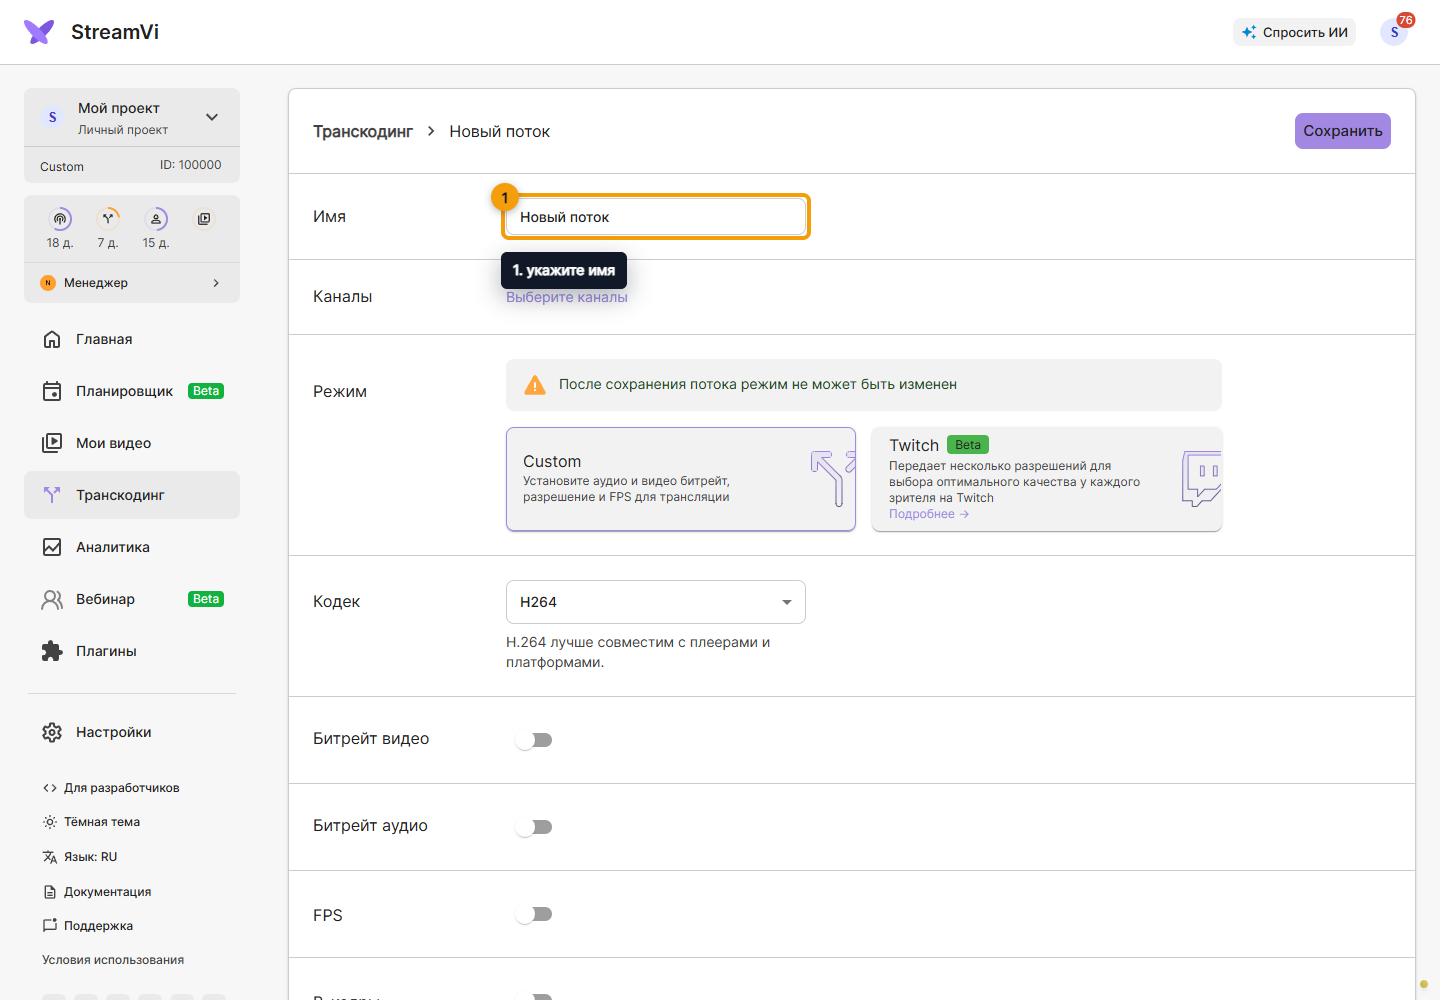Screen dimensions: 1440x1000
Task: Click the StreamVi butterfly logo
Action: [39, 32]
